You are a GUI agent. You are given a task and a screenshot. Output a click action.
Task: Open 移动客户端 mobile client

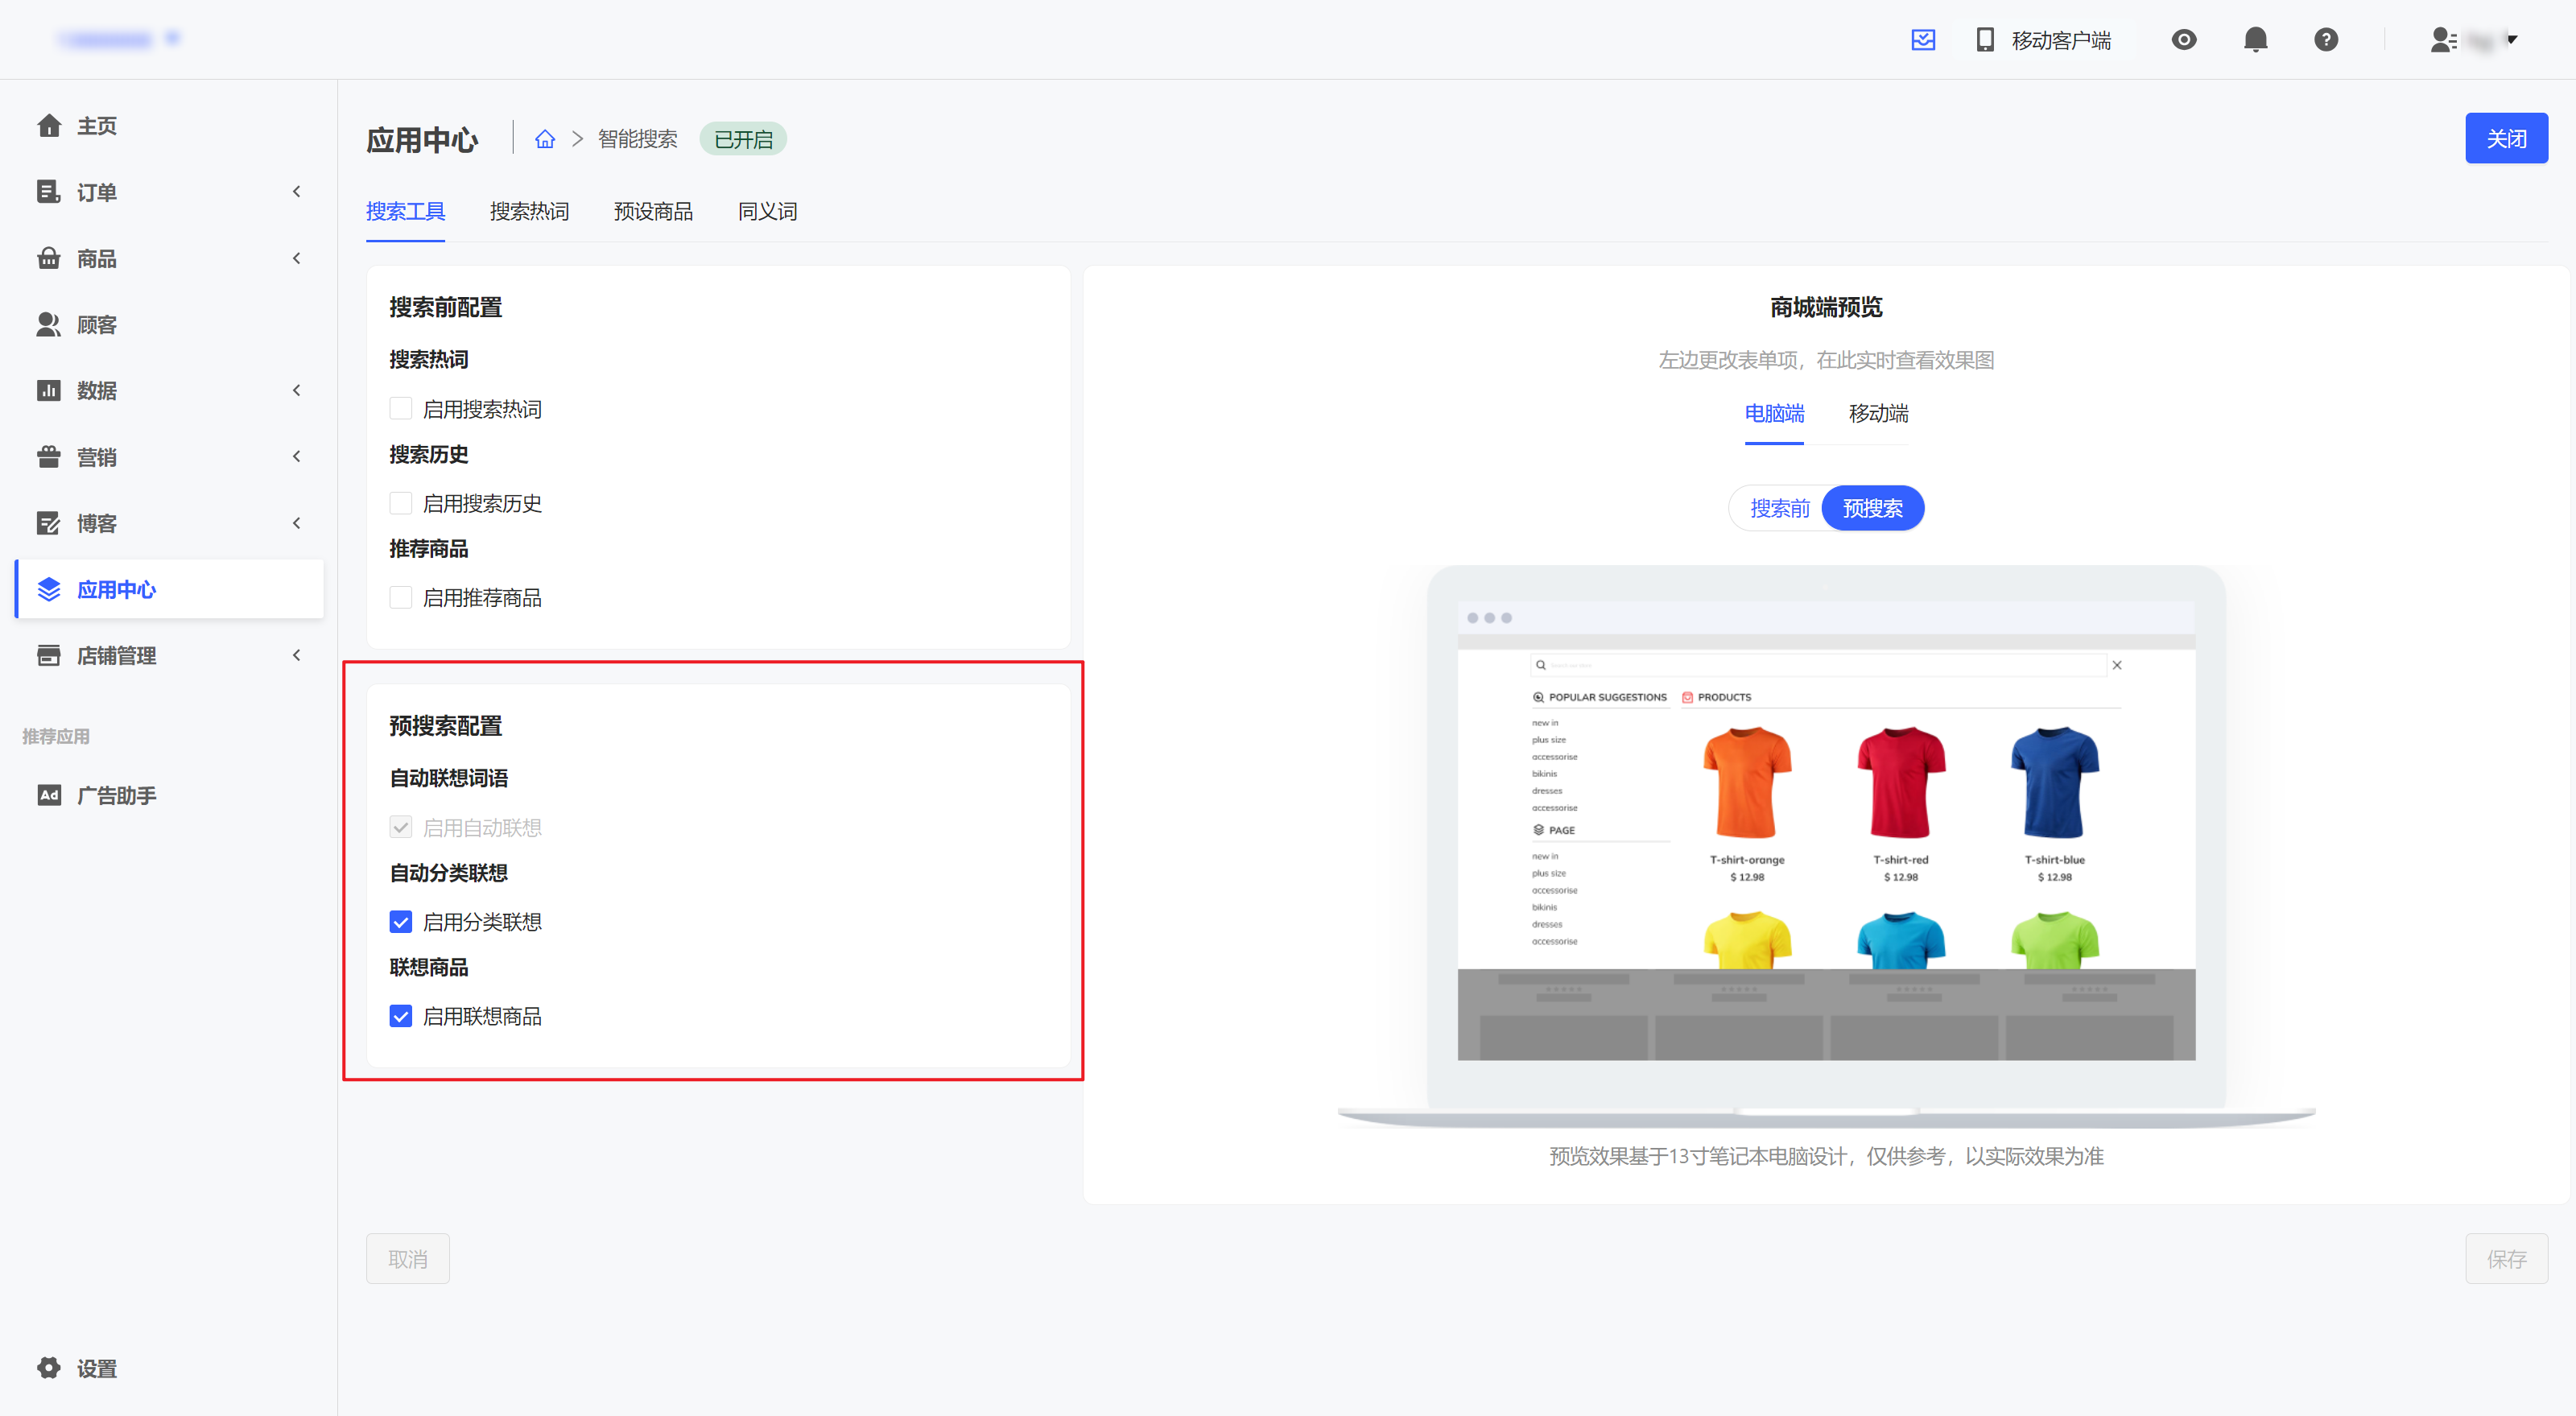tap(2044, 40)
